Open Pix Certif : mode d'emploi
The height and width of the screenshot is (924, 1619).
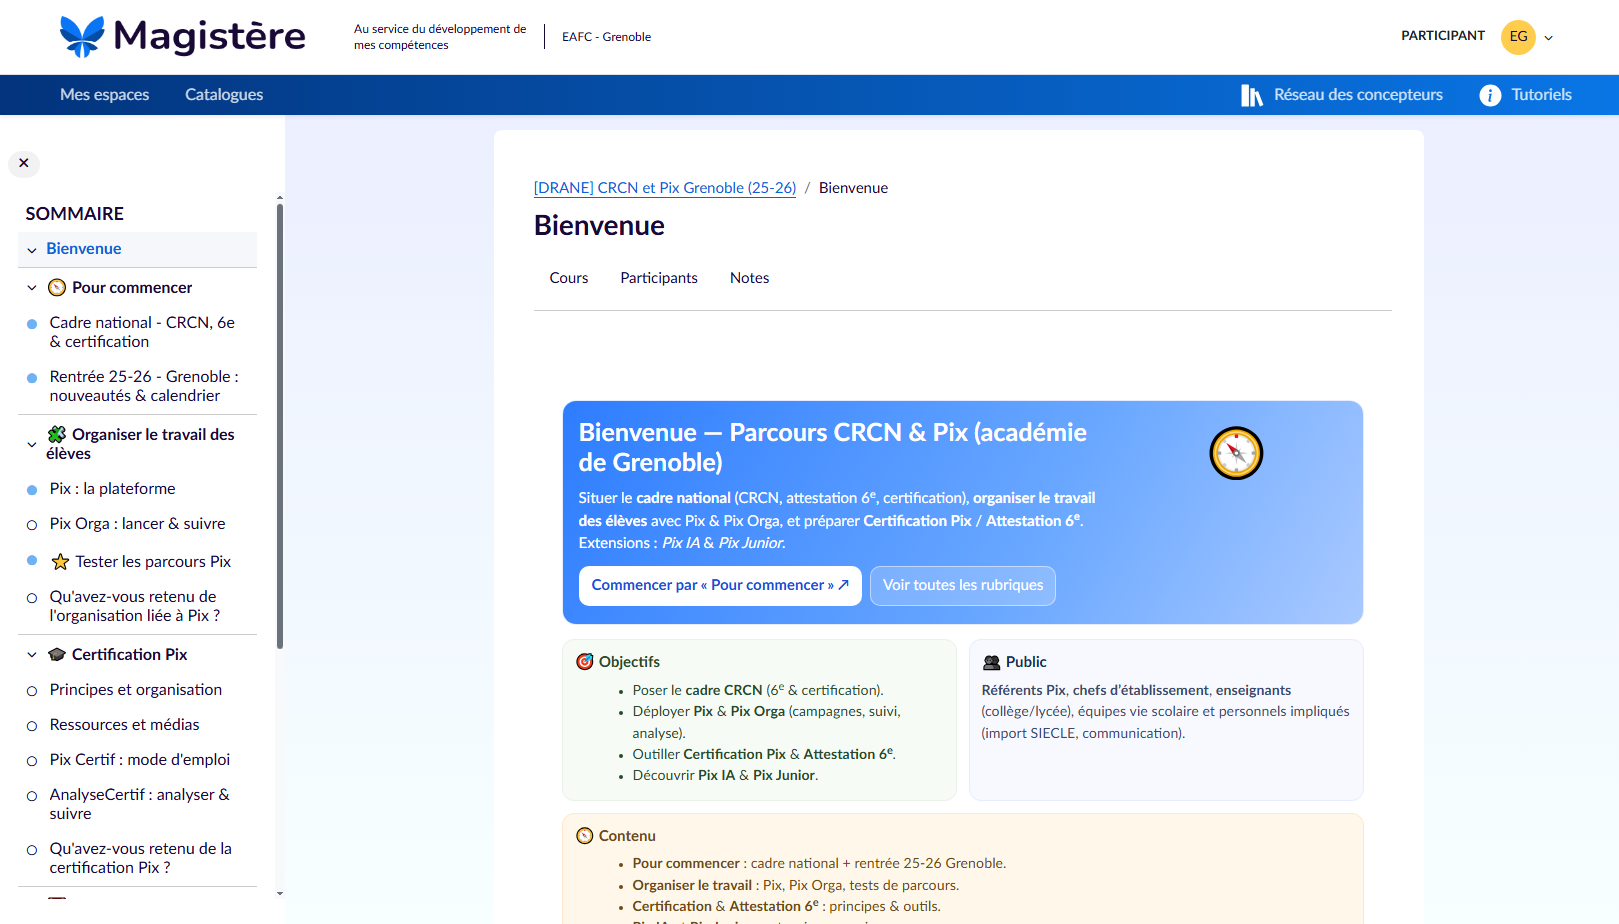coord(140,760)
